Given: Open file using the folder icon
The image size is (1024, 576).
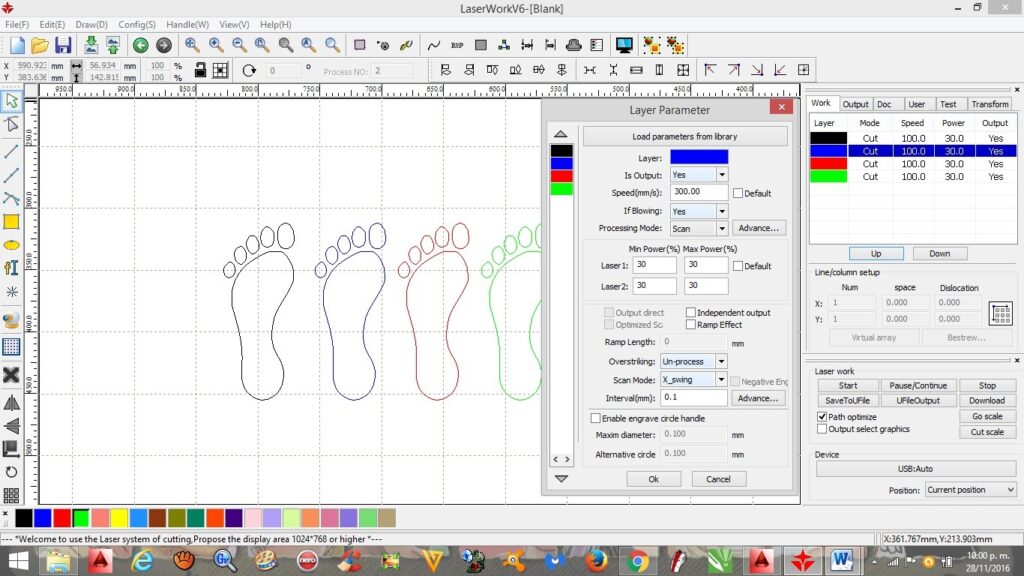Looking at the screenshot, I should [x=40, y=45].
